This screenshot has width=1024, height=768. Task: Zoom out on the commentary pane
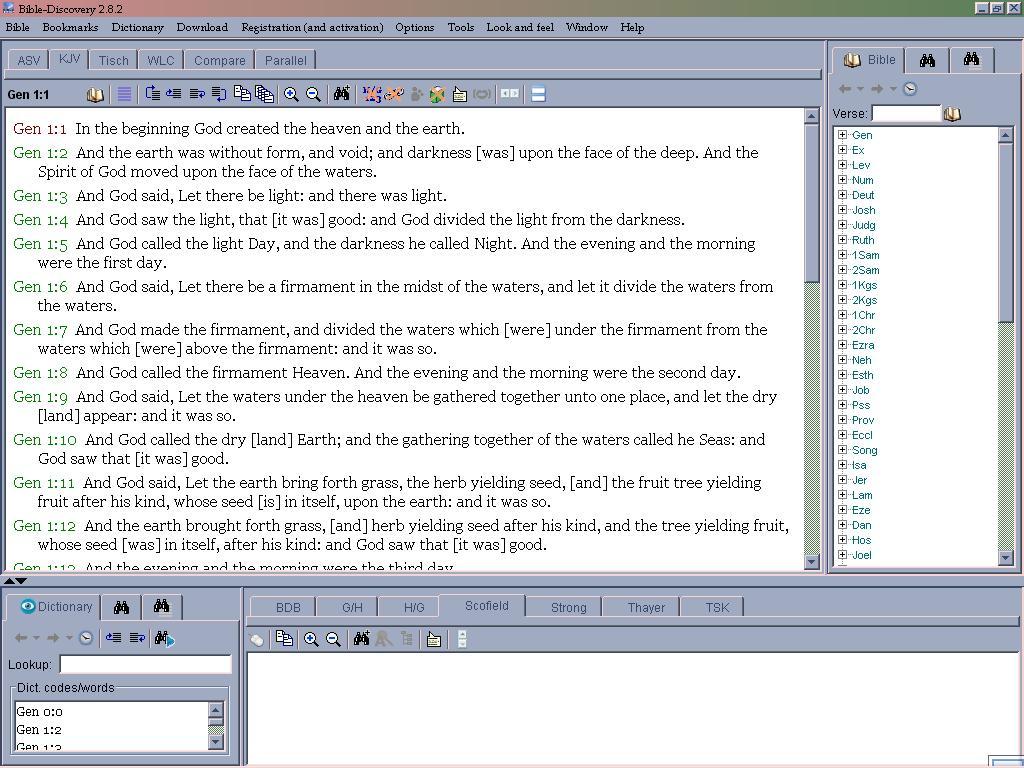point(333,639)
